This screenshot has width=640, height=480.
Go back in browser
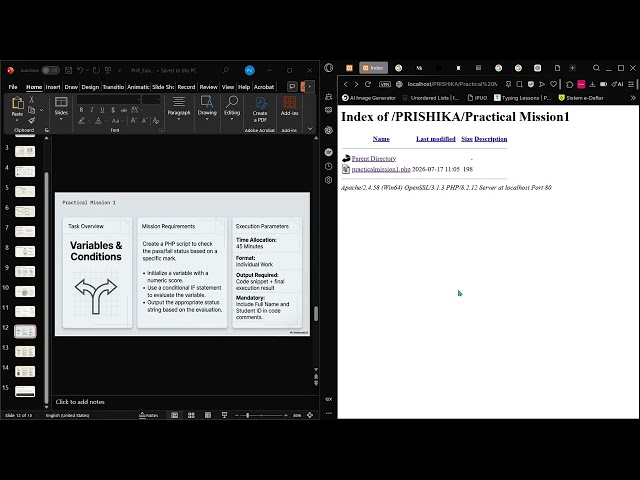346,84
